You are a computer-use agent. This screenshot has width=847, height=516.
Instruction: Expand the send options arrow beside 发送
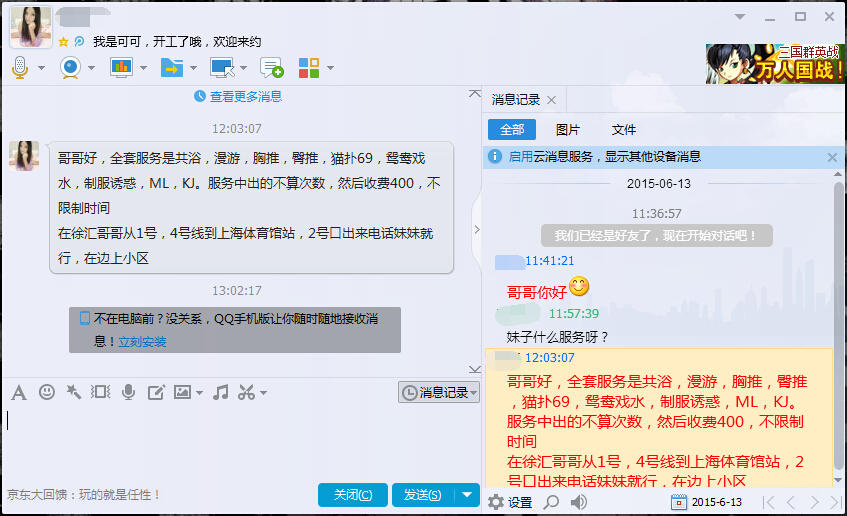[467, 495]
